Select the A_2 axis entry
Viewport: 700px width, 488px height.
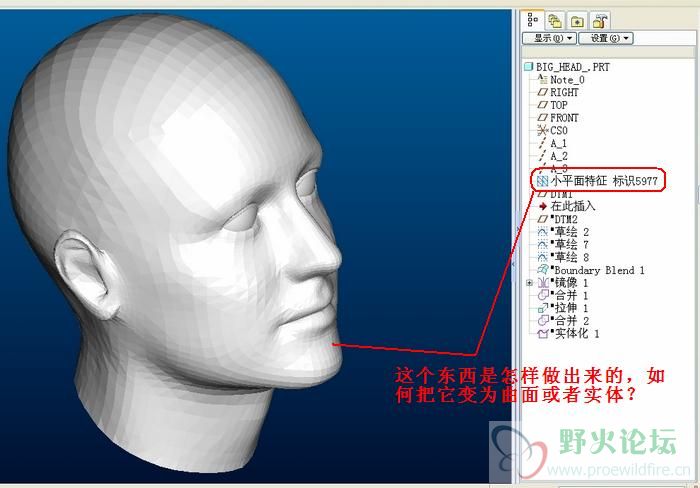(553, 156)
